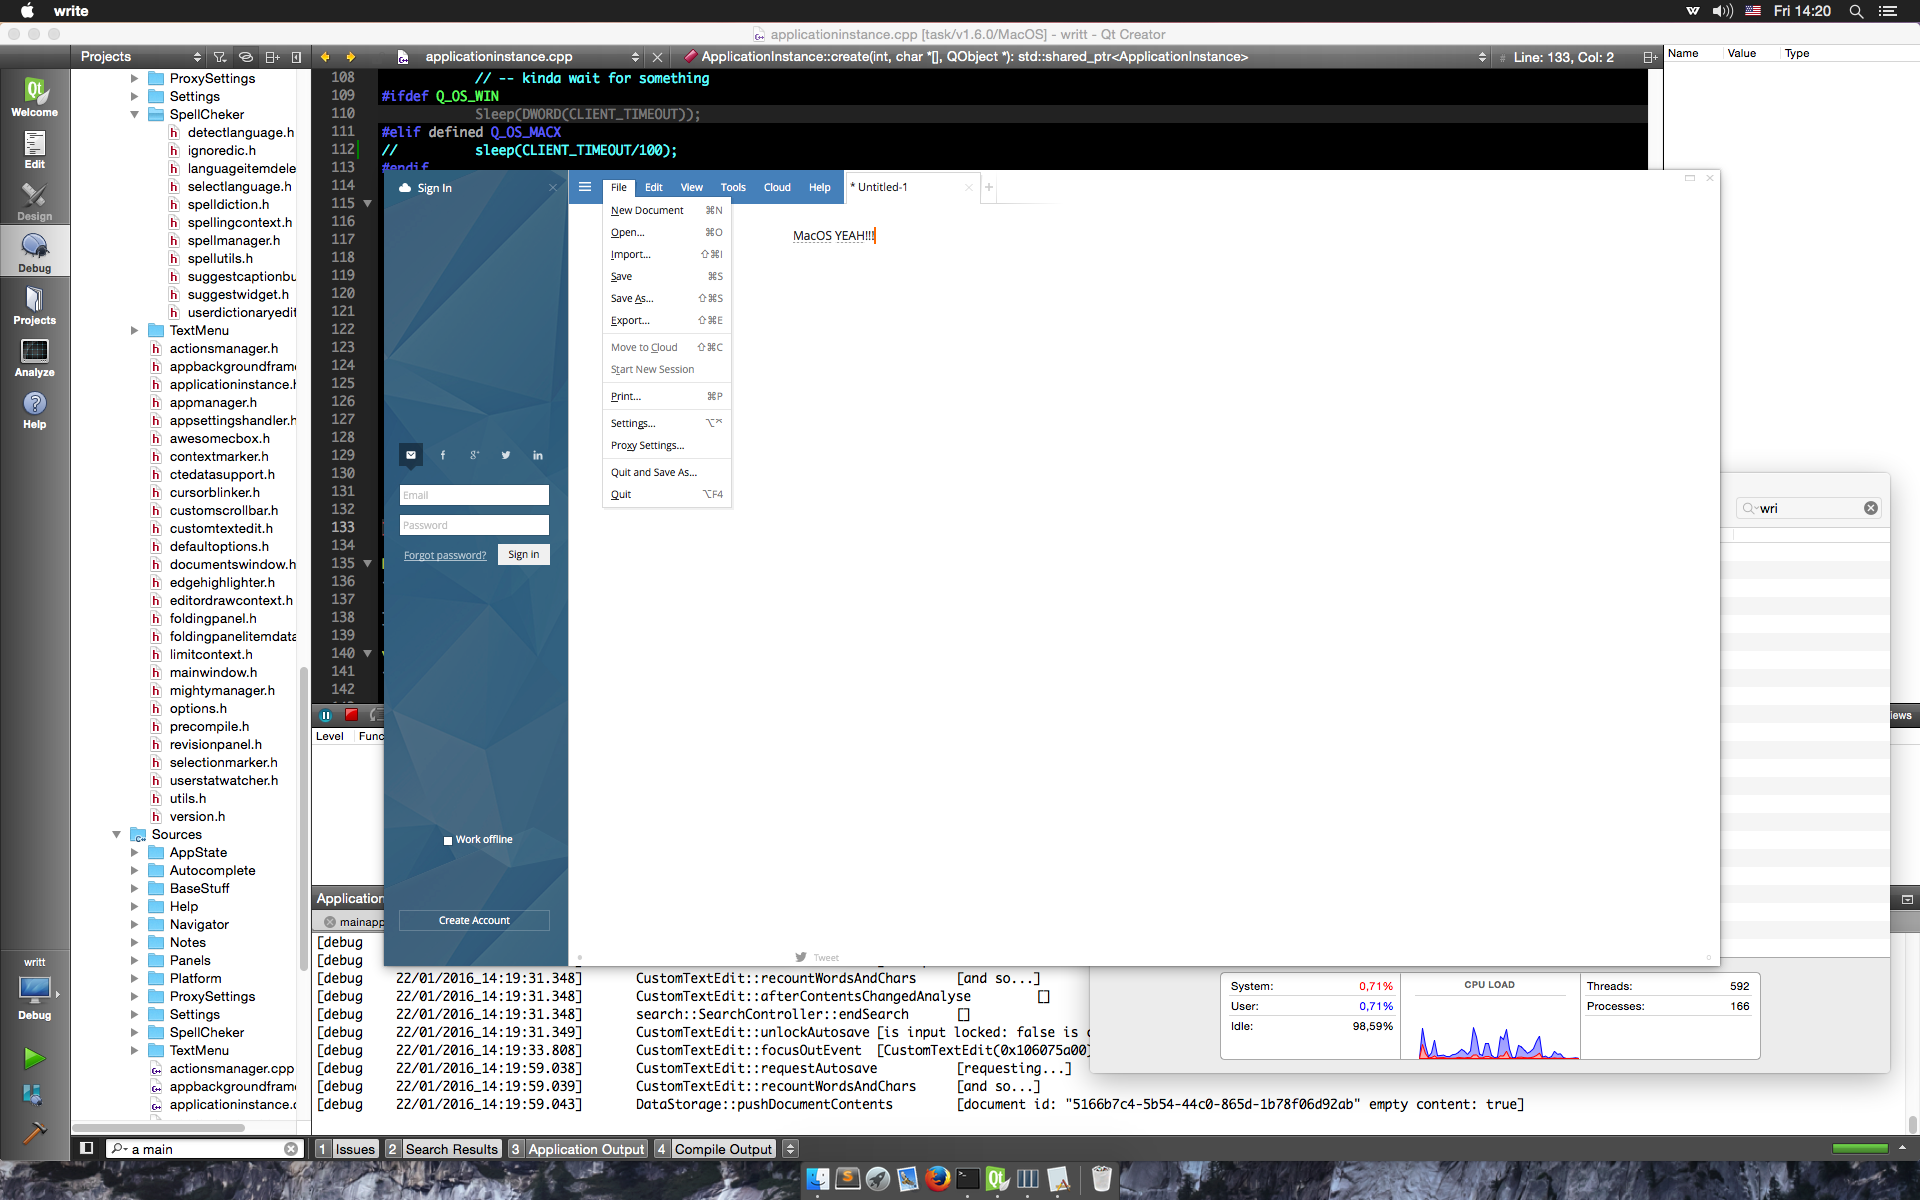
Task: Open the Welcome mode in Qt Creator
Action: [x=35, y=97]
